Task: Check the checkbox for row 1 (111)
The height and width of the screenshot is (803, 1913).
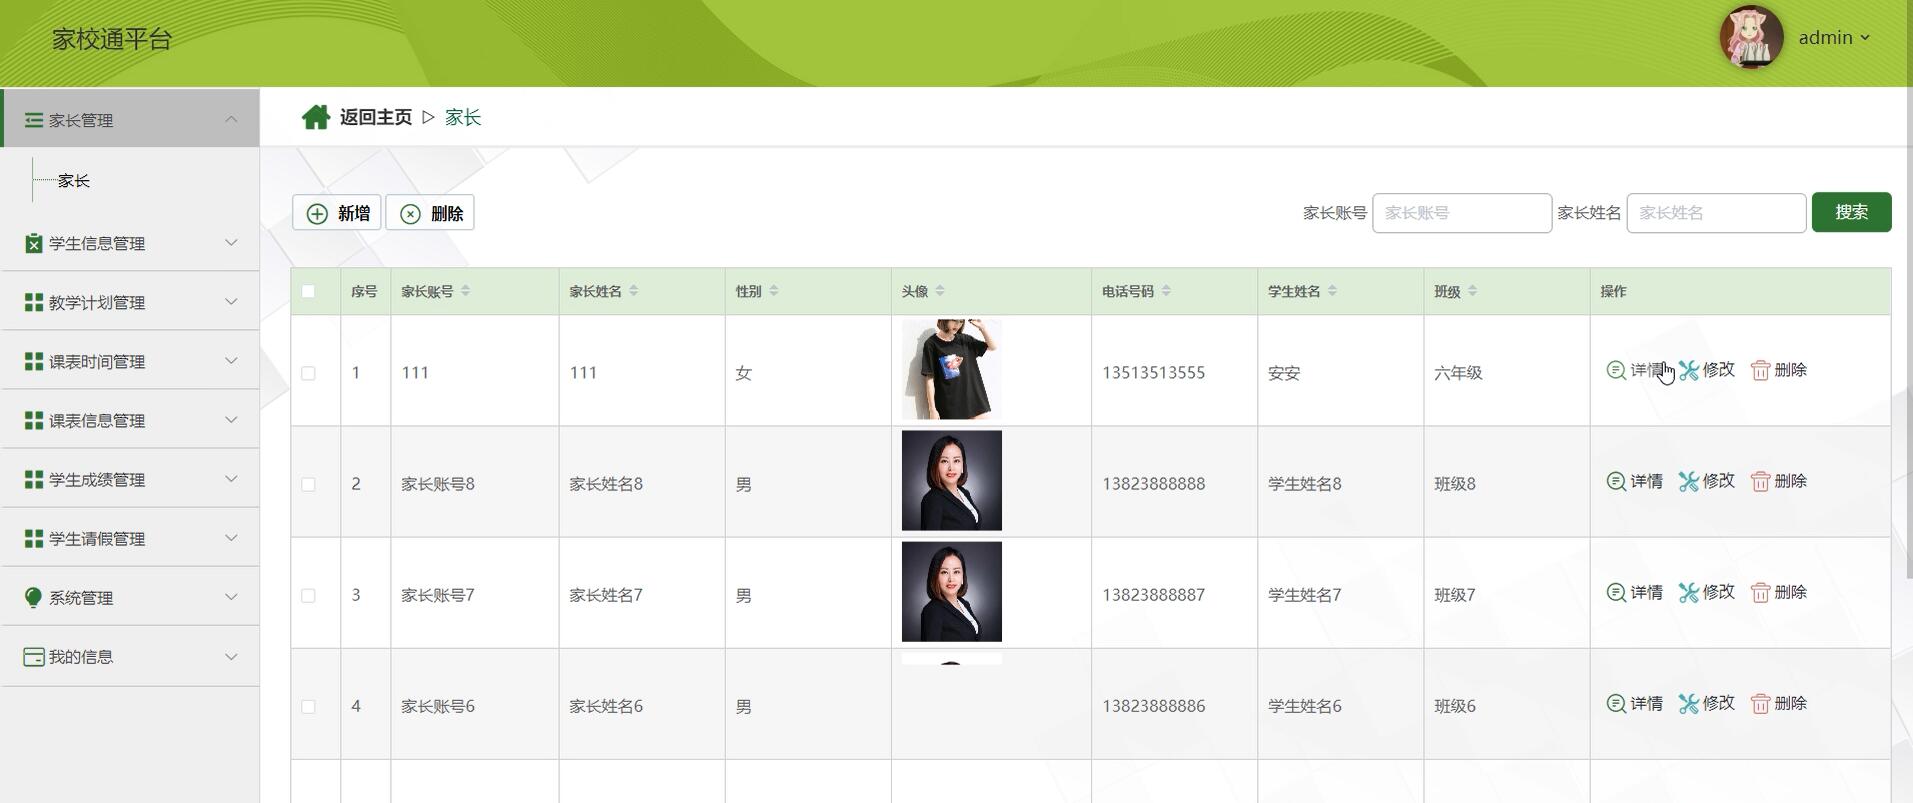Action: (308, 373)
